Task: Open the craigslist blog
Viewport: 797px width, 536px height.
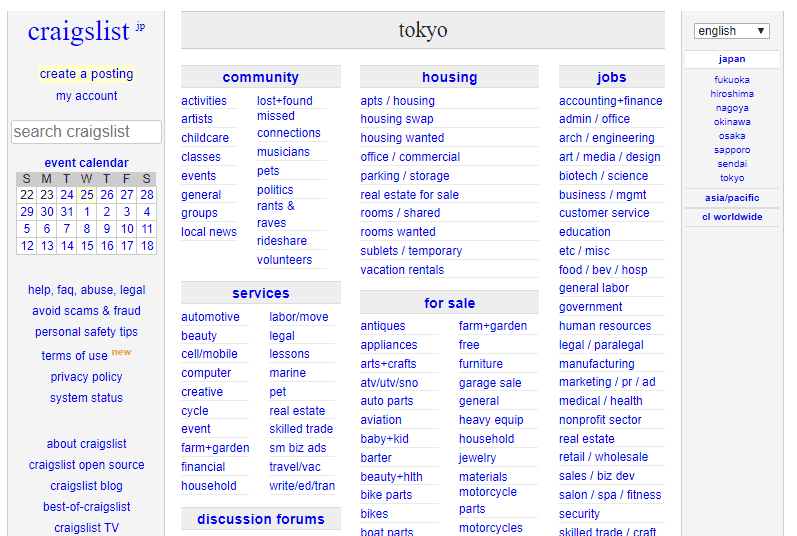Action: [86, 486]
